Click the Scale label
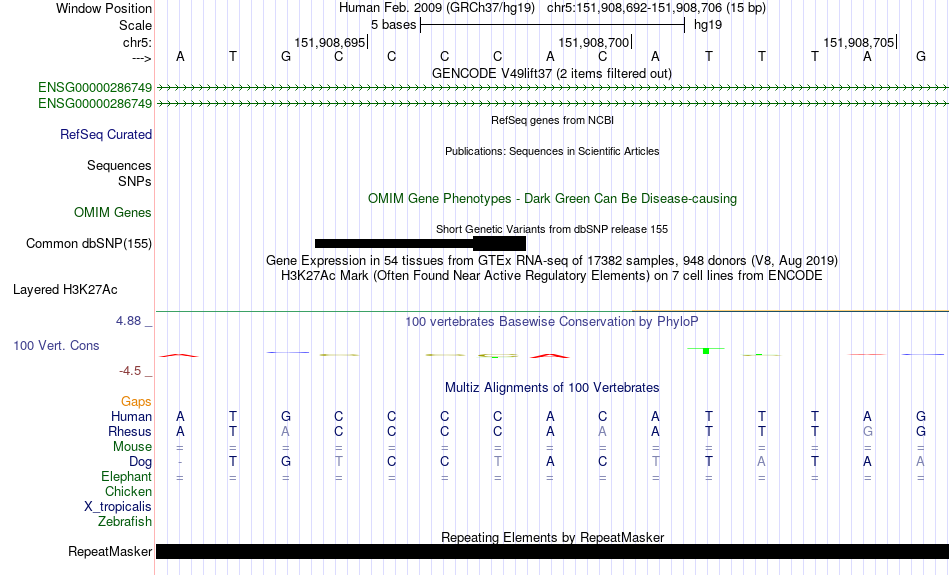This screenshot has width=950, height=575. pos(135,25)
